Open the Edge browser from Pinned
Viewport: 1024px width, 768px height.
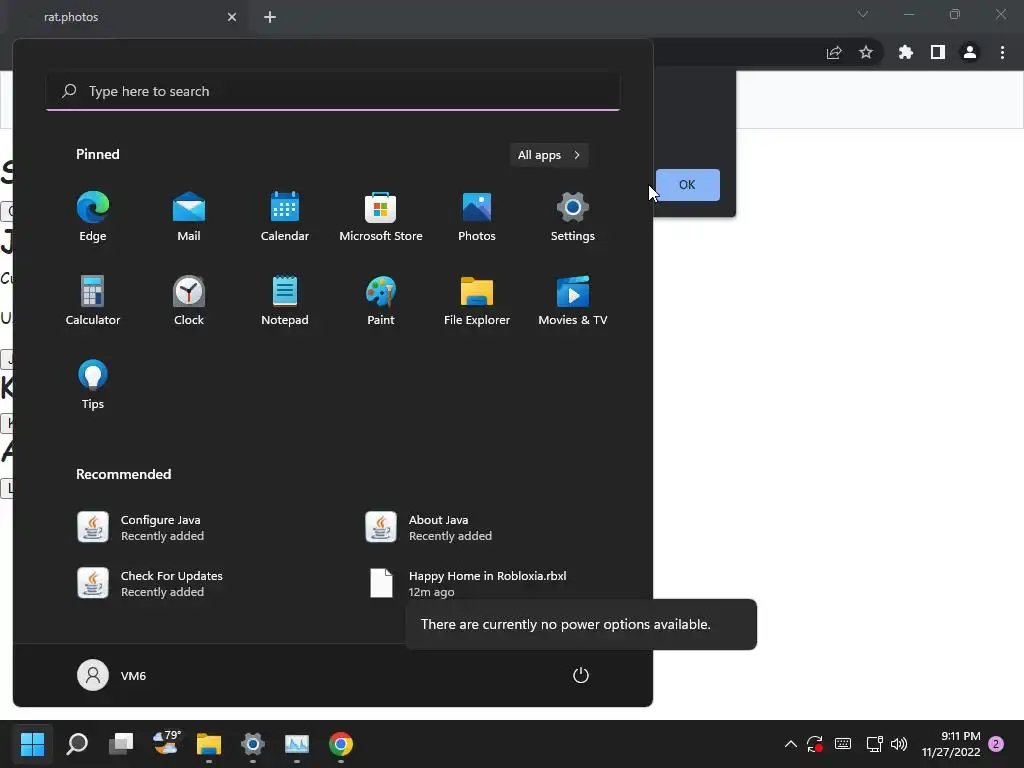click(93, 217)
